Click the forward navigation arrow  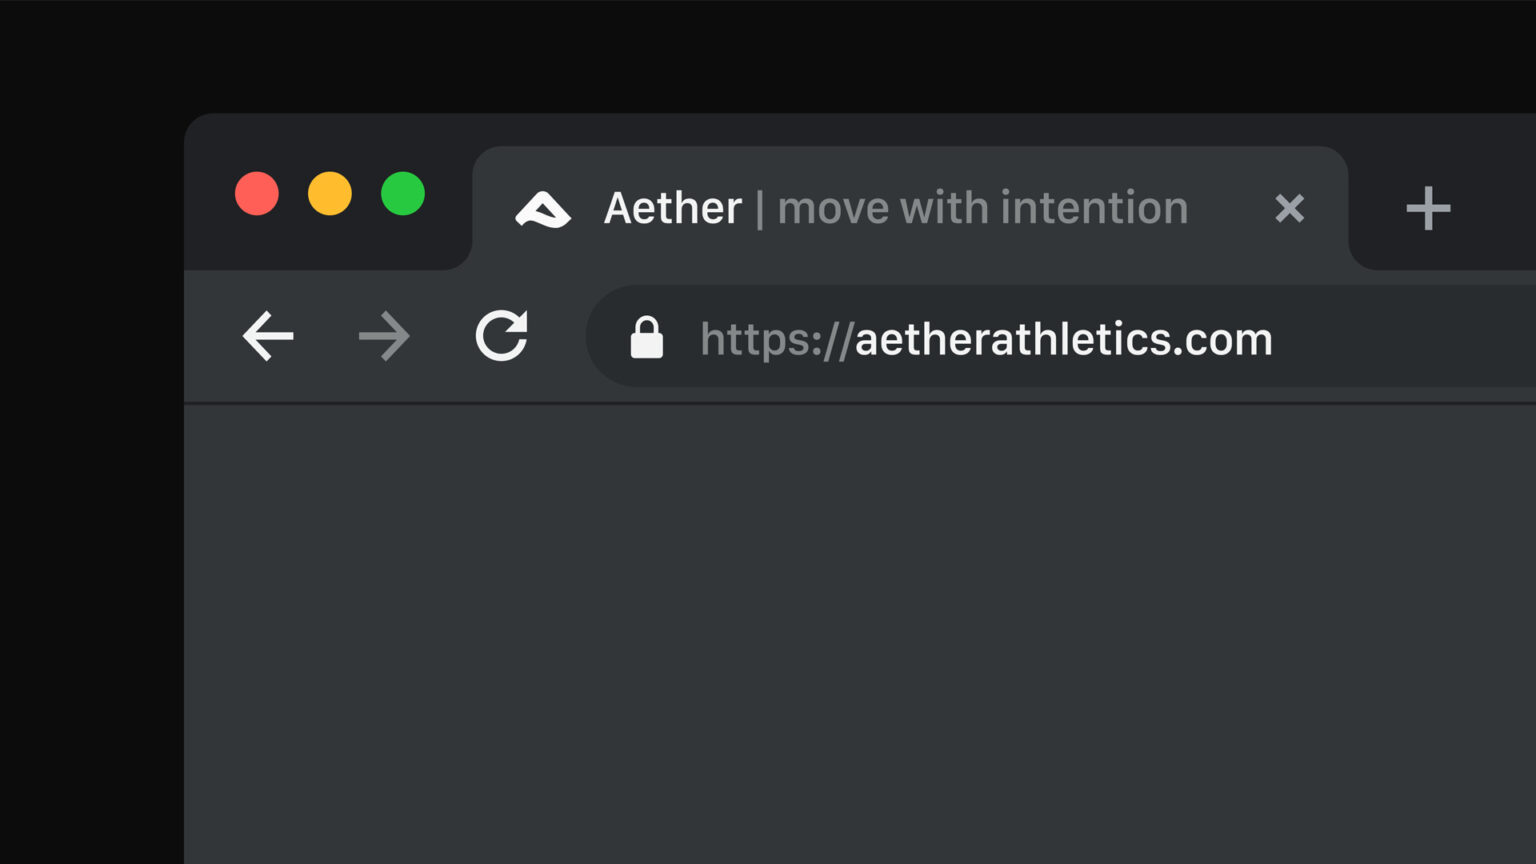385,336
